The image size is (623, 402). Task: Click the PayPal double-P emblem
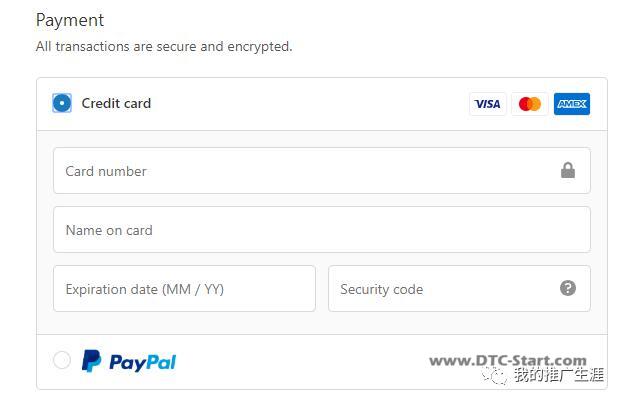point(91,361)
